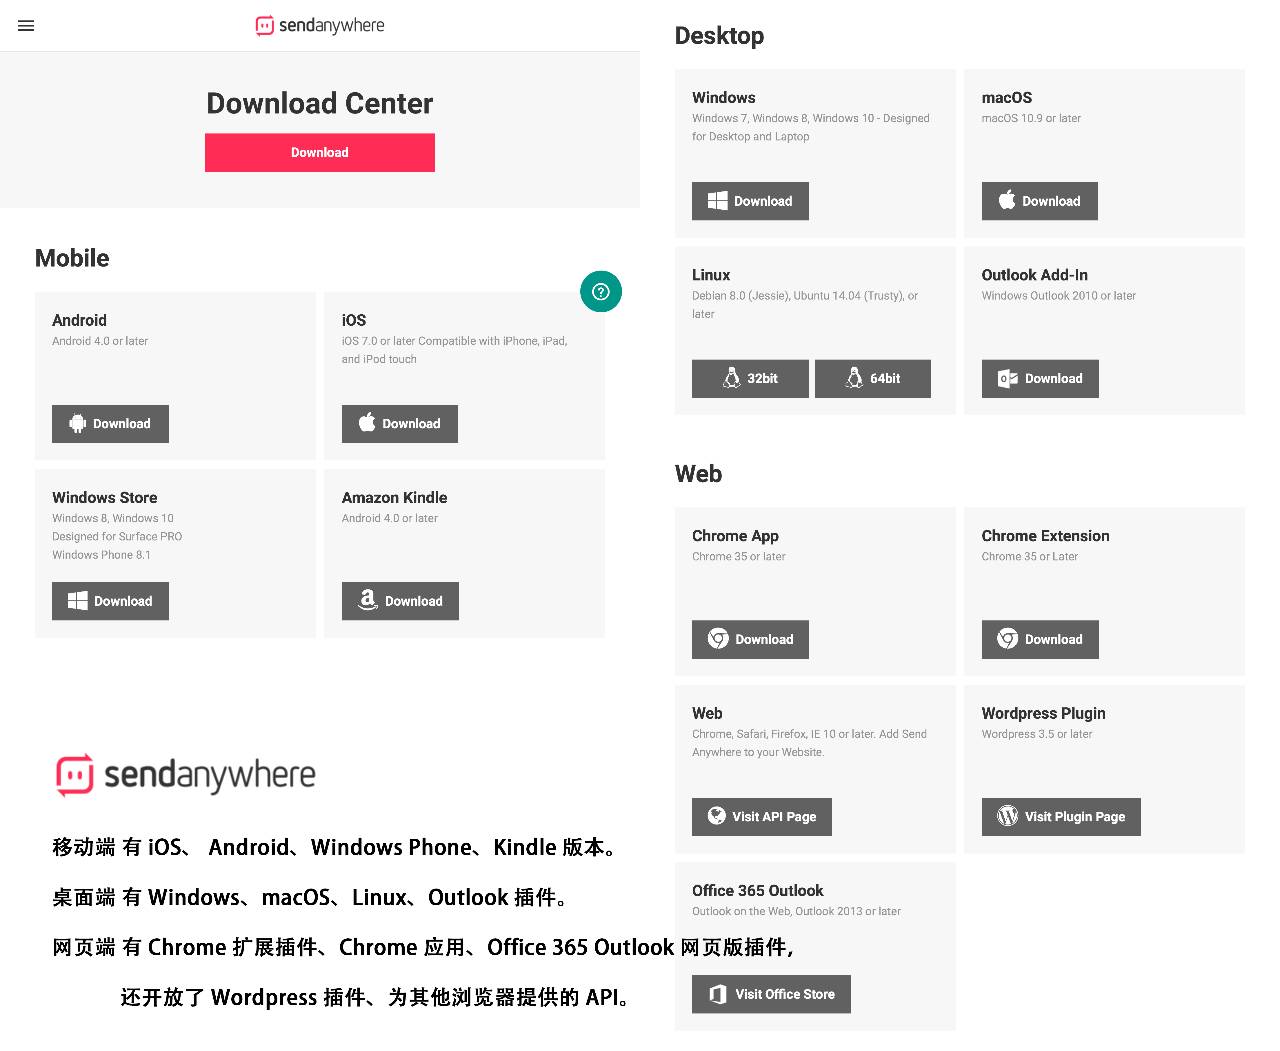
Task: Get the Linux 32bit package
Action: pos(750,379)
